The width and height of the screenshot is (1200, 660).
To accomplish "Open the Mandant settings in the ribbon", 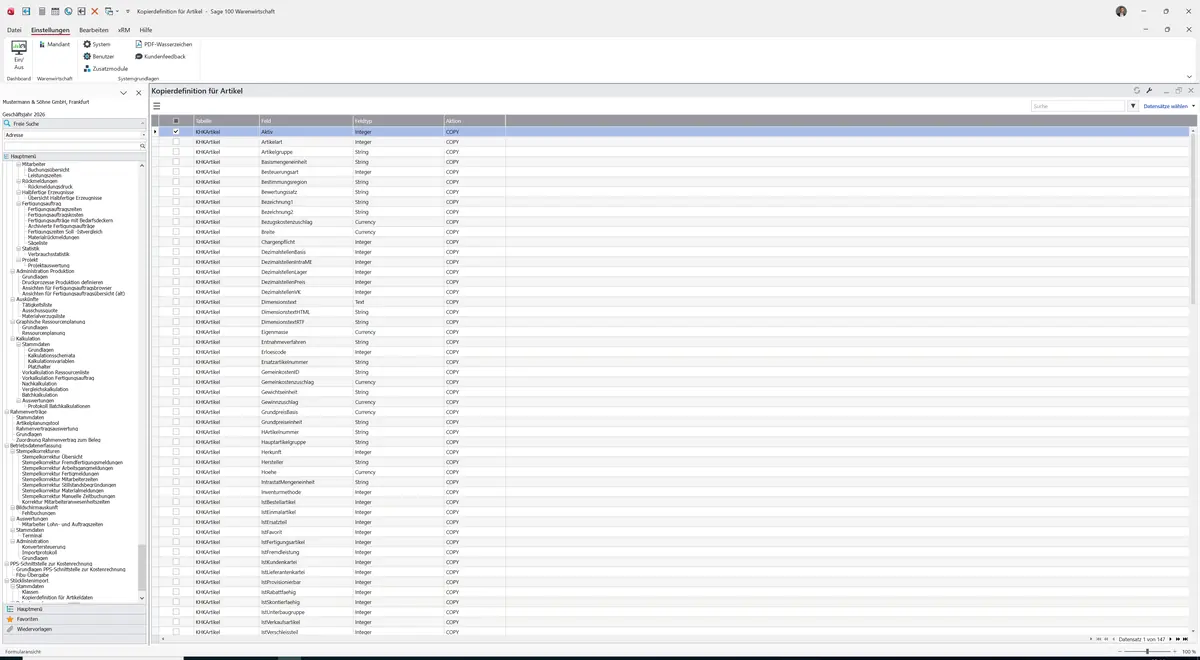I will pyautogui.click(x=54, y=45).
